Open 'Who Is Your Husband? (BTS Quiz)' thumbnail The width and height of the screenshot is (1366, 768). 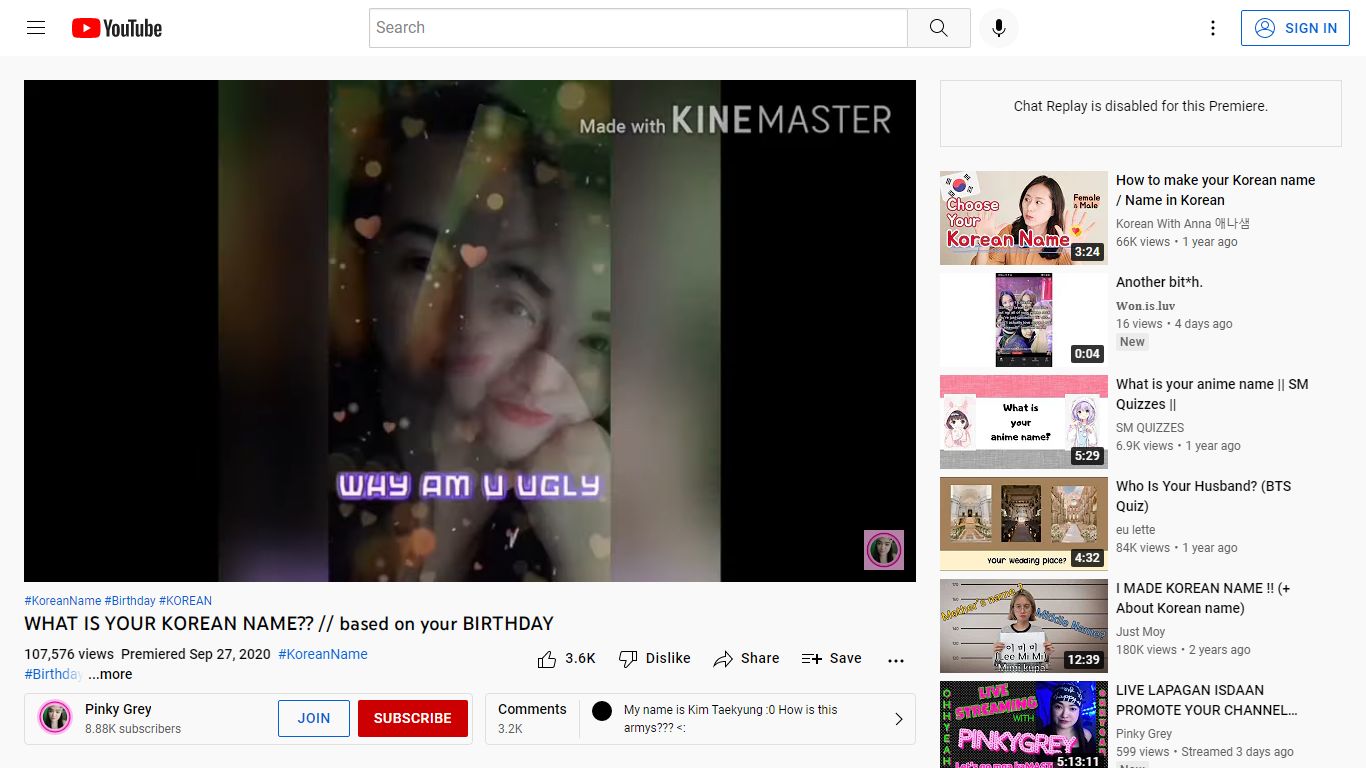(1024, 524)
